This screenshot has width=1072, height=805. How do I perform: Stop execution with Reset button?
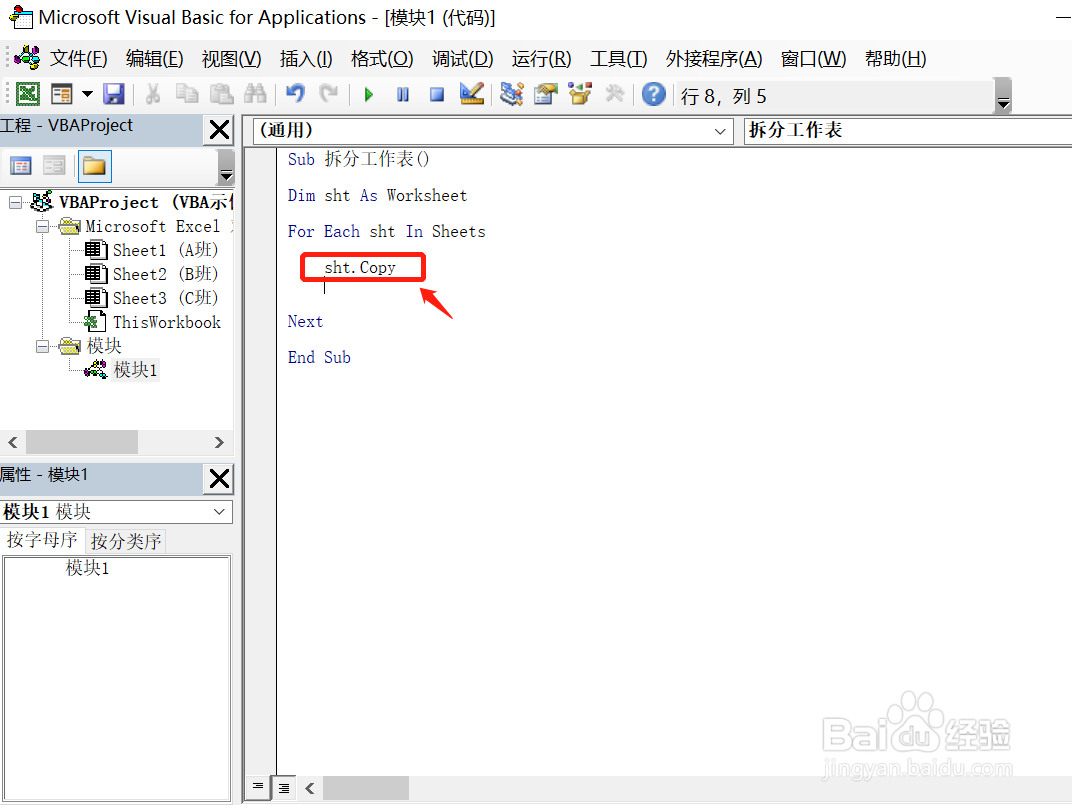[x=437, y=94]
